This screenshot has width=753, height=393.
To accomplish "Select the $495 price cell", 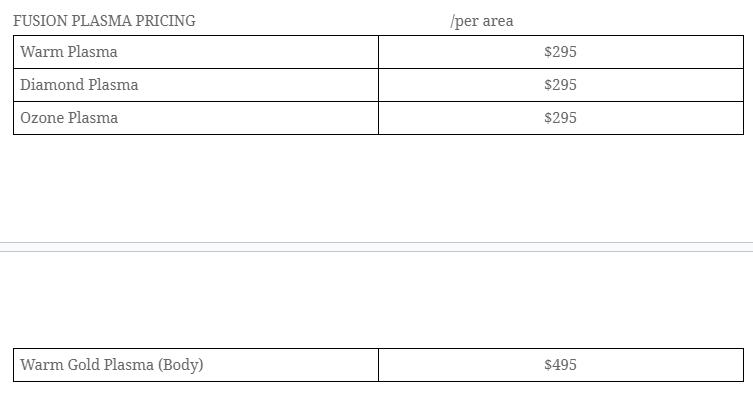I will point(560,365).
